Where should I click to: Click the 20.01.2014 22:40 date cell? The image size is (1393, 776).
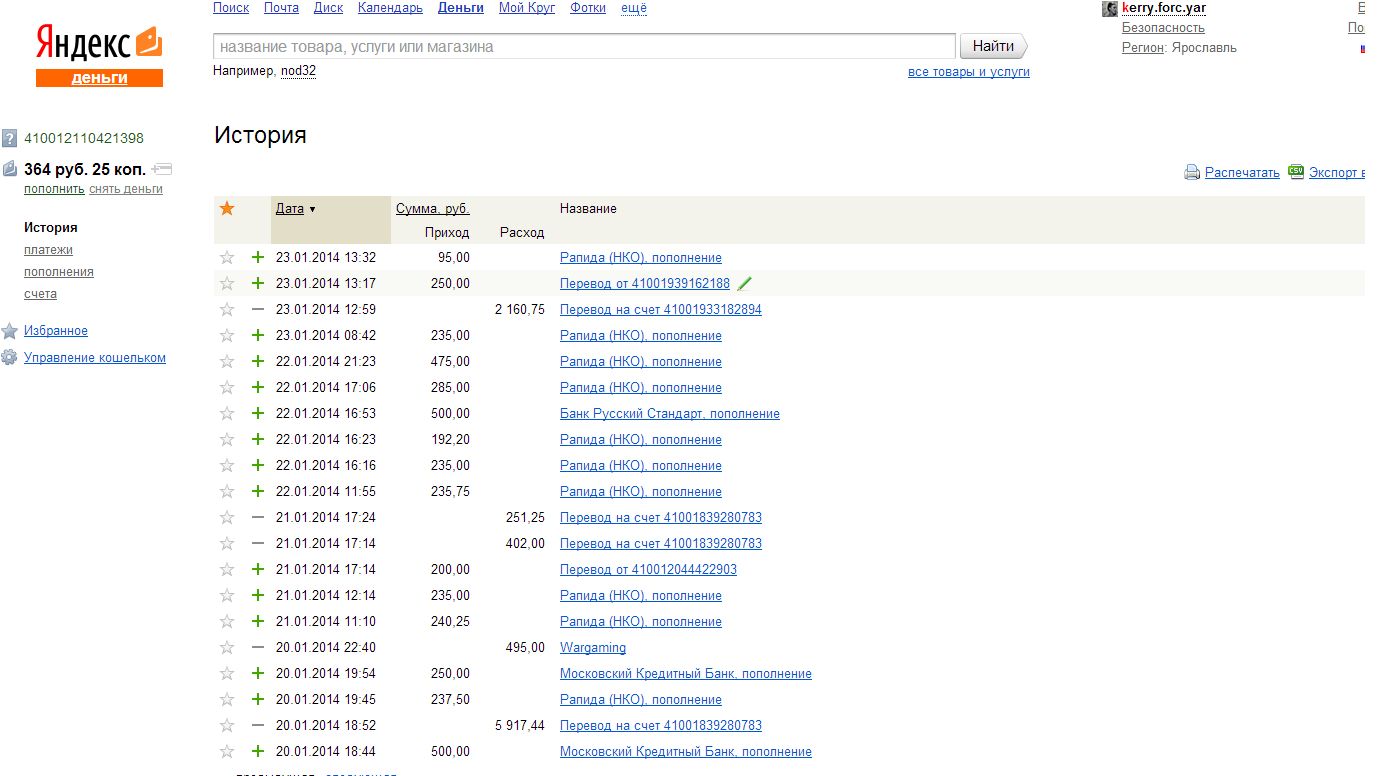click(x=326, y=647)
